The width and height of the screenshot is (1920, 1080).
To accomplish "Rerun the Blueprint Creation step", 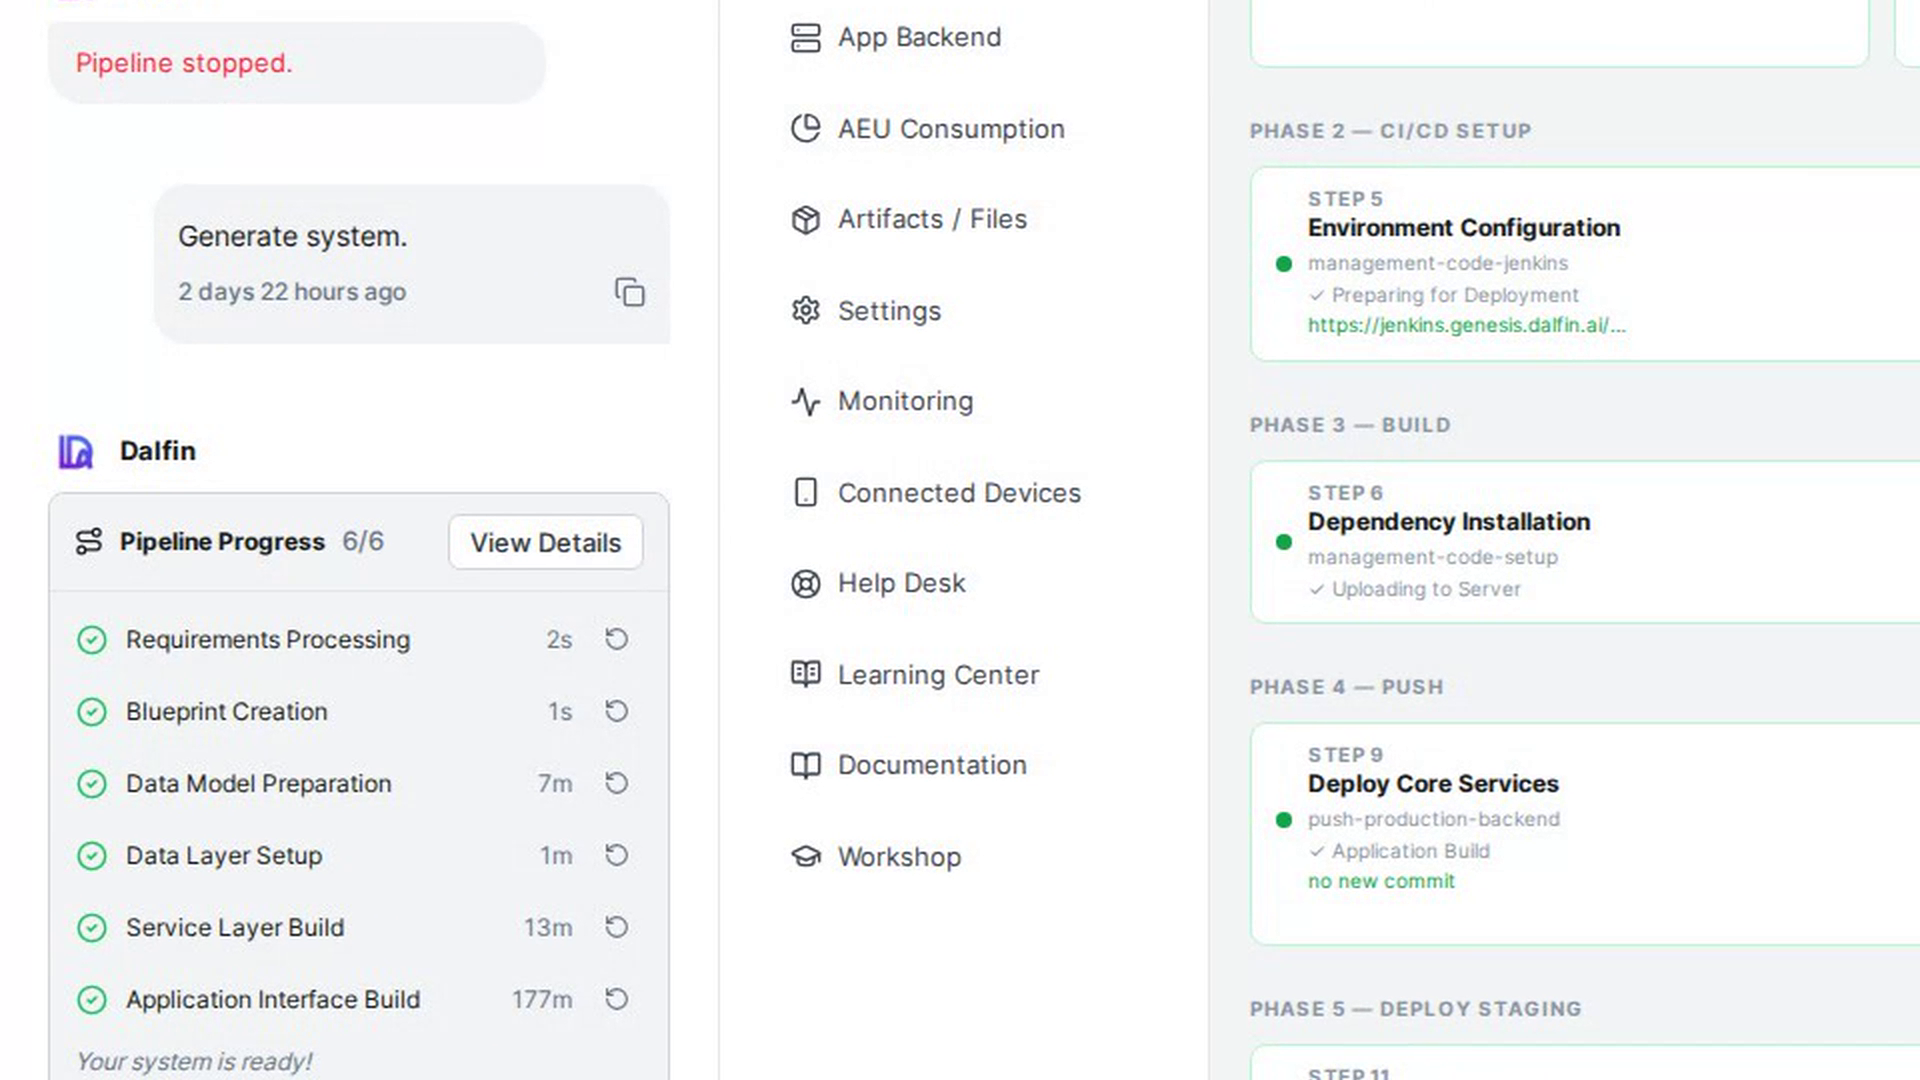I will click(x=617, y=711).
